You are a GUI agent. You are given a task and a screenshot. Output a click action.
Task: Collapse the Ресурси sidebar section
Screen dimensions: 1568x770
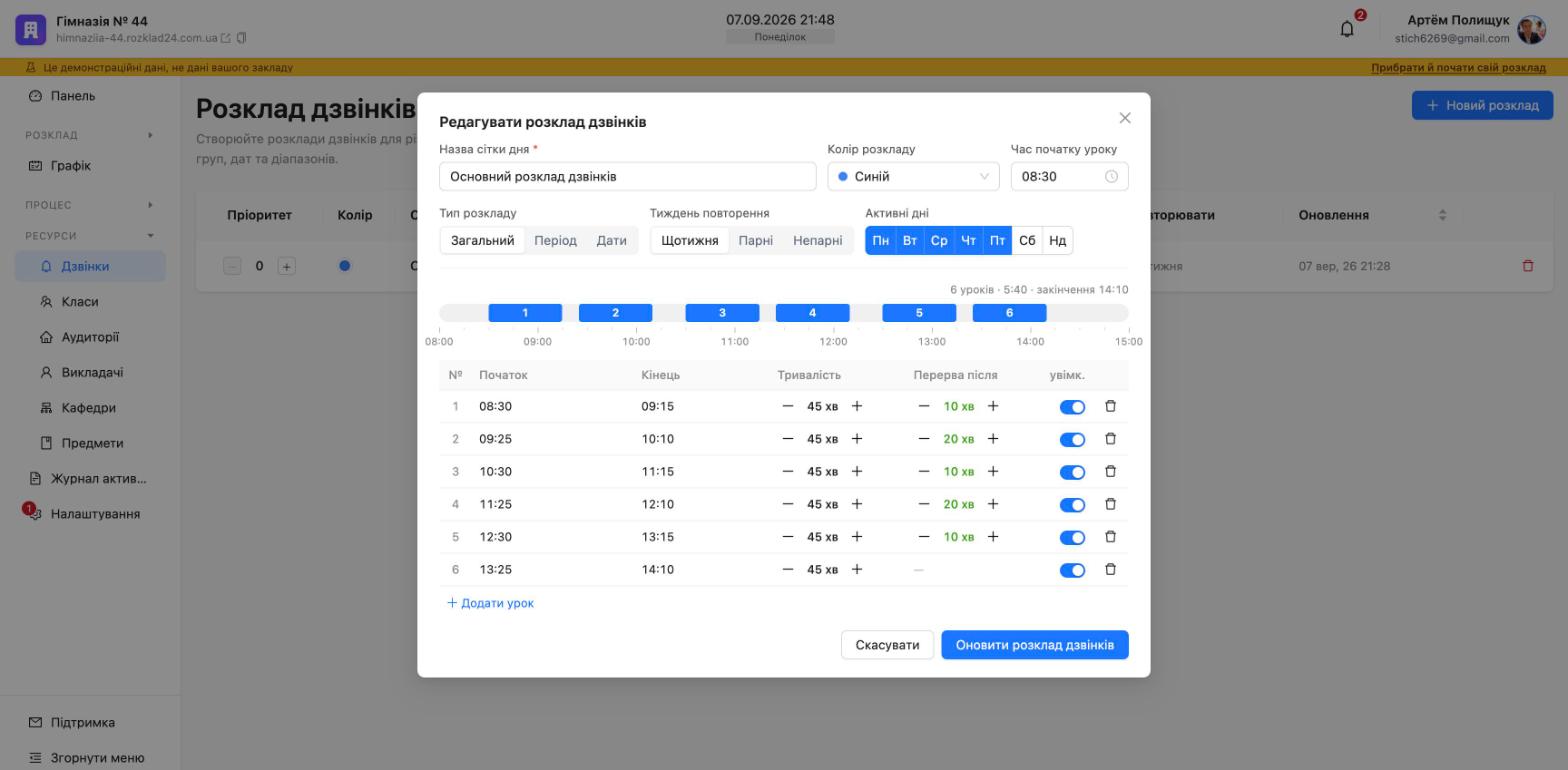tap(90, 236)
